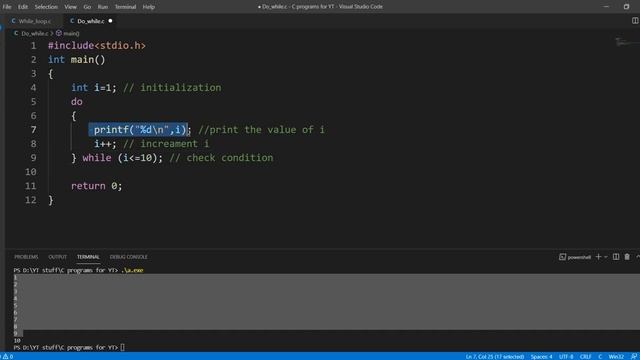Click the '//print the value of i' comment

click(262, 130)
